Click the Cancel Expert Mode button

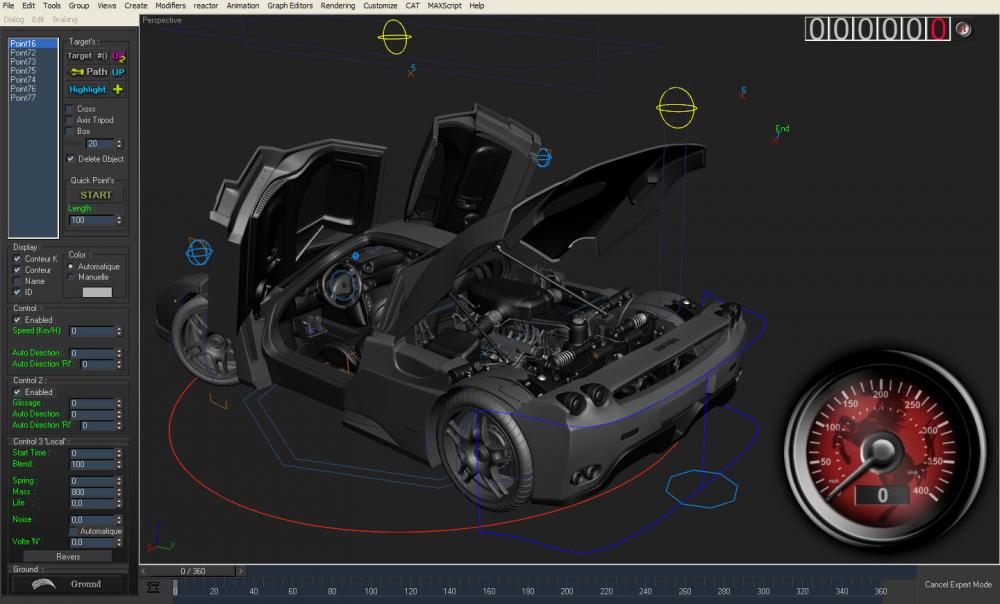957,585
